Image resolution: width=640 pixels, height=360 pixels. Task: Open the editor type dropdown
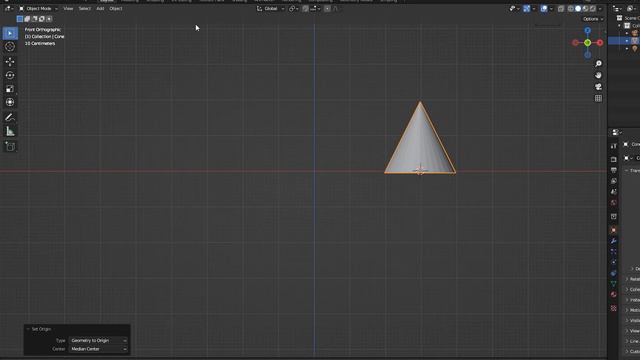8,9
